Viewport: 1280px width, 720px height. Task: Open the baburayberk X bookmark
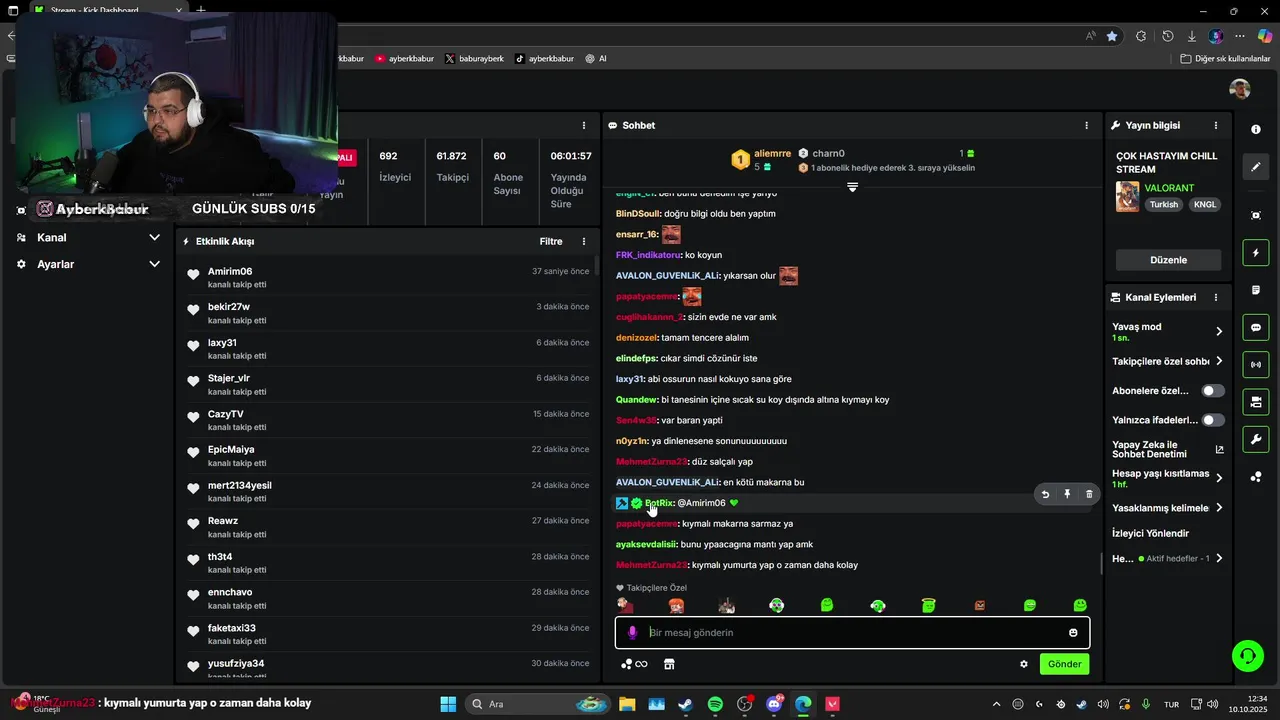tap(474, 59)
